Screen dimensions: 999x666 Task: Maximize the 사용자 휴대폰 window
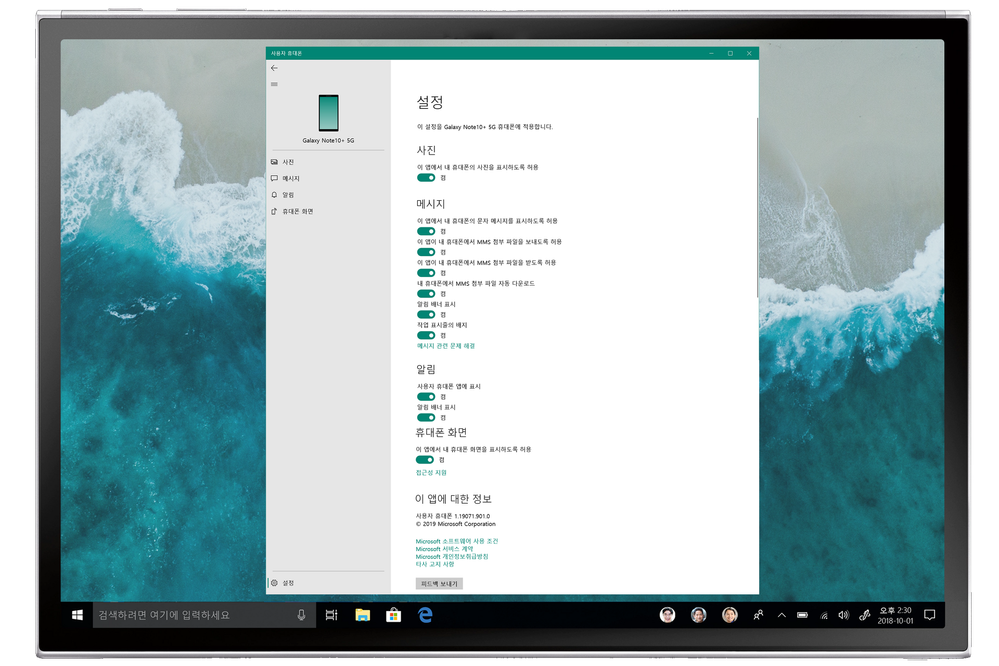[x=730, y=54]
